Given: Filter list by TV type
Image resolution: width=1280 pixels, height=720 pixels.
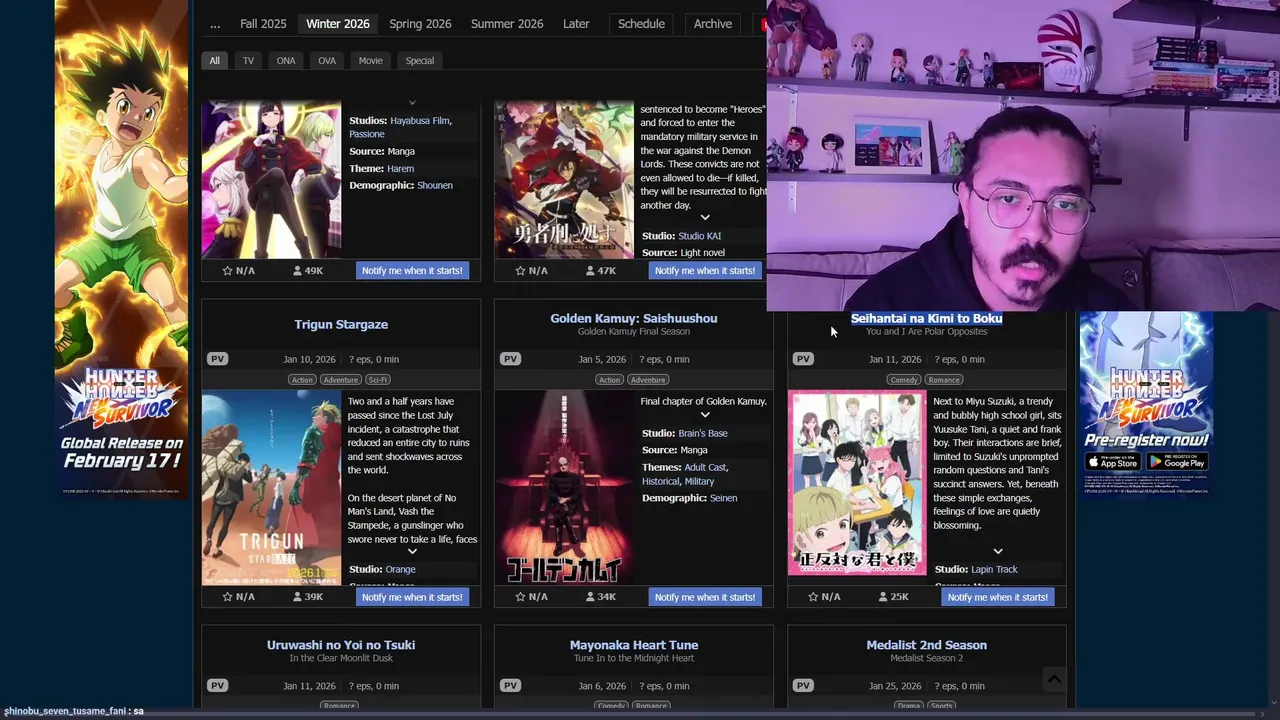Looking at the screenshot, I should [248, 61].
